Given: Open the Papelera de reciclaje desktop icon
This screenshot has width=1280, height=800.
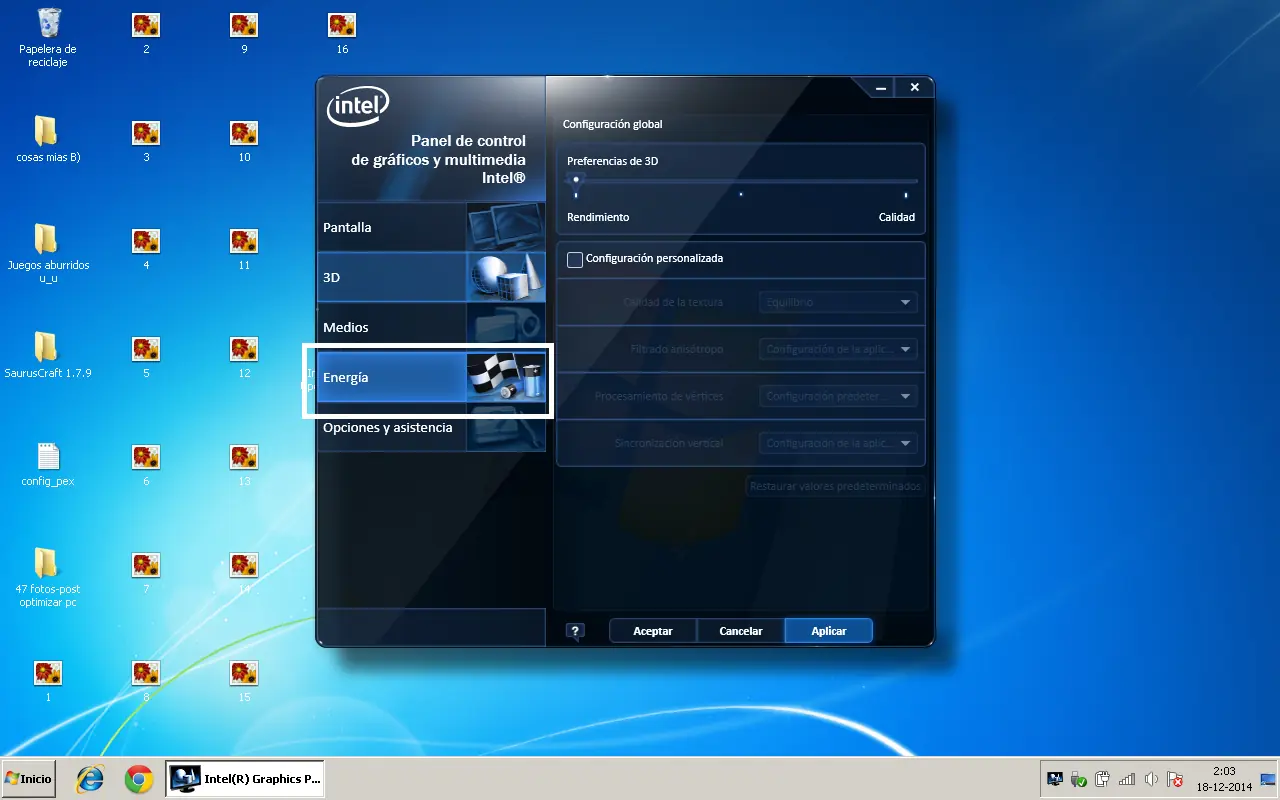Looking at the screenshot, I should (48, 37).
